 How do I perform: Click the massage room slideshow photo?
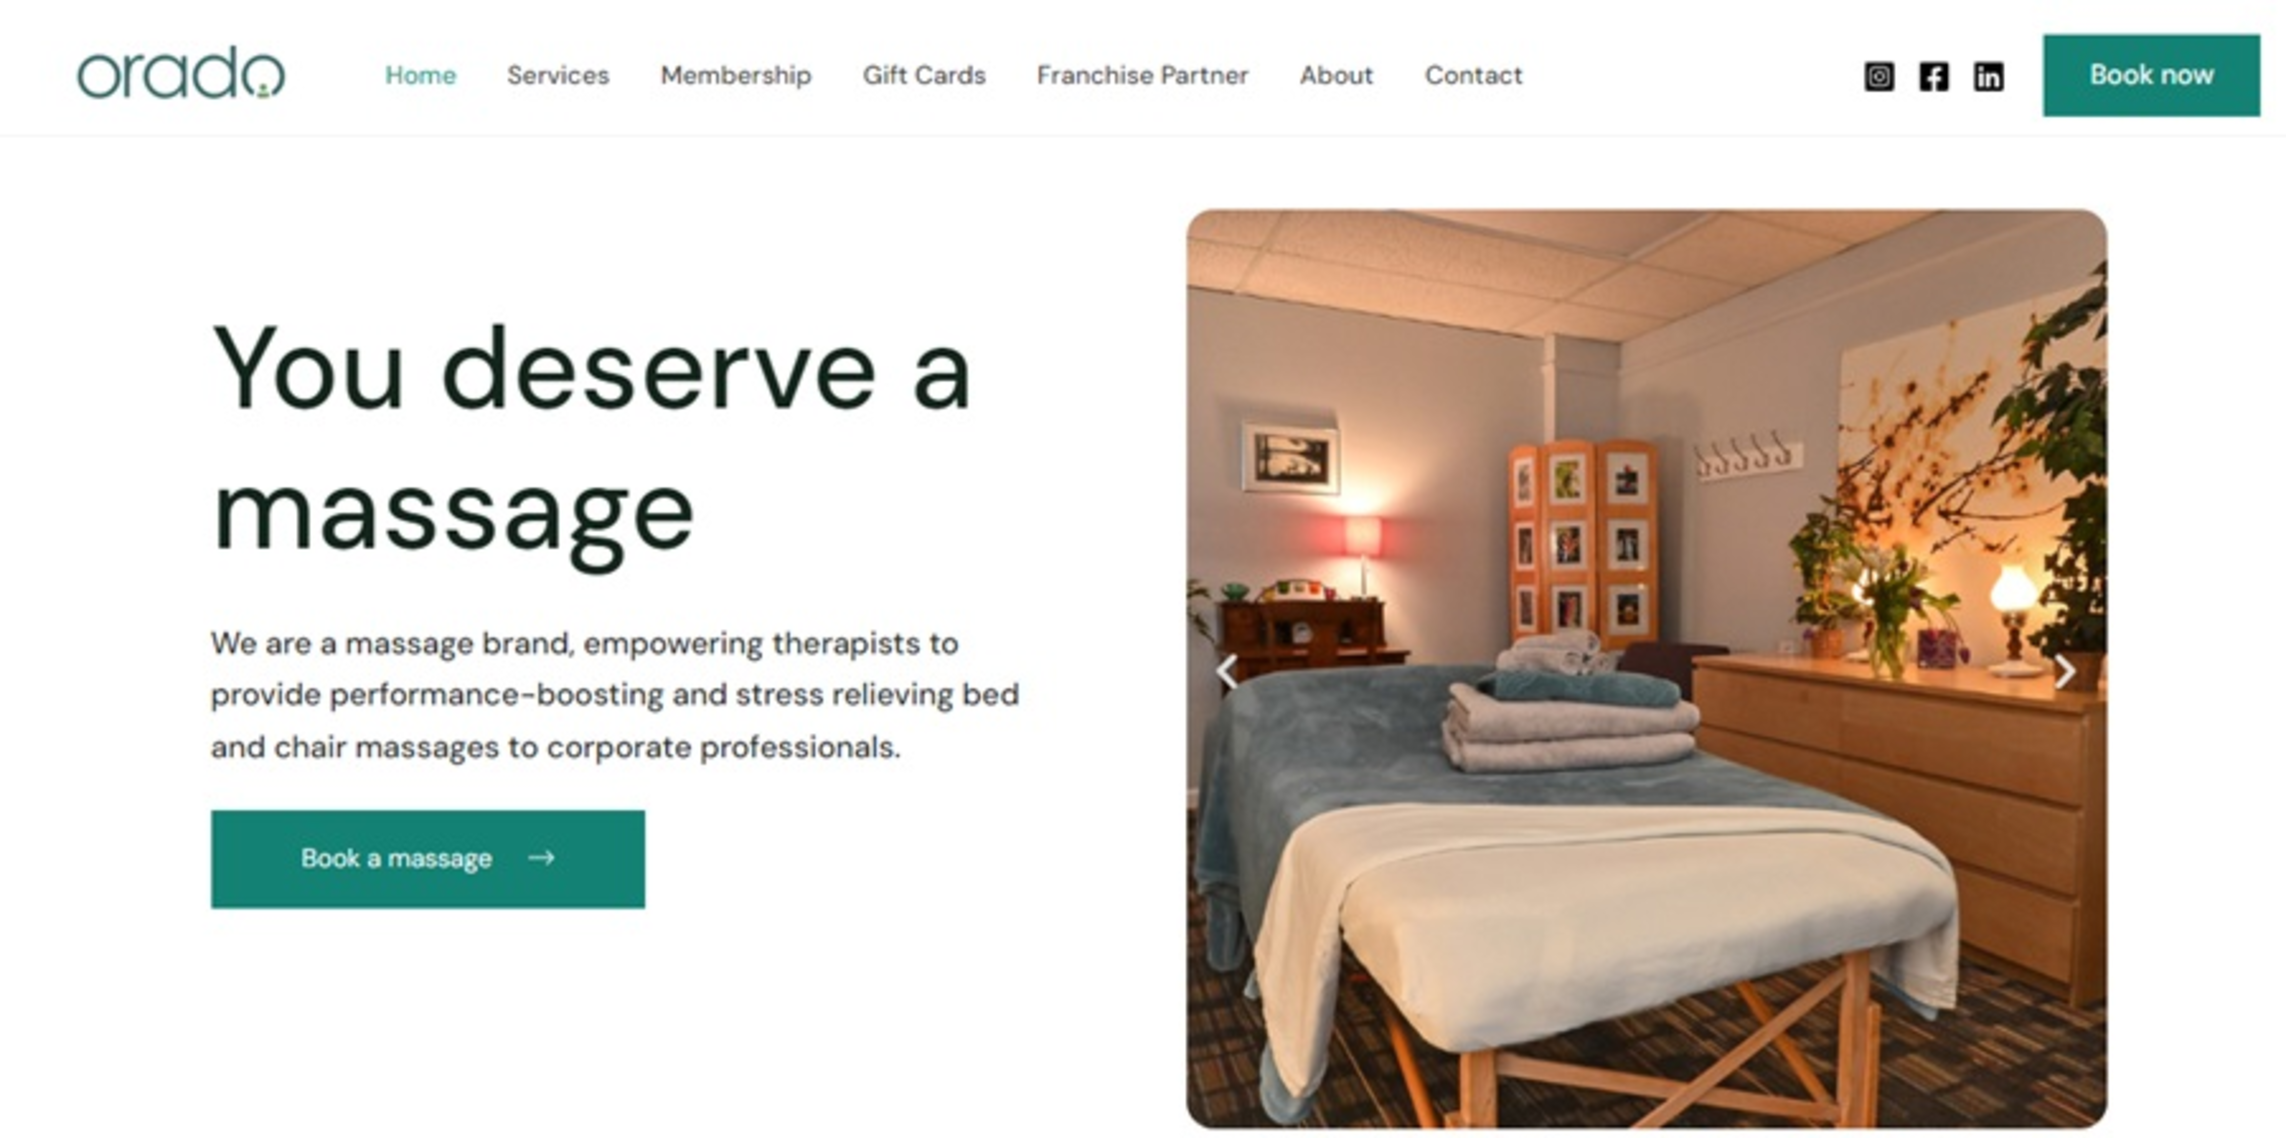(x=1646, y=669)
